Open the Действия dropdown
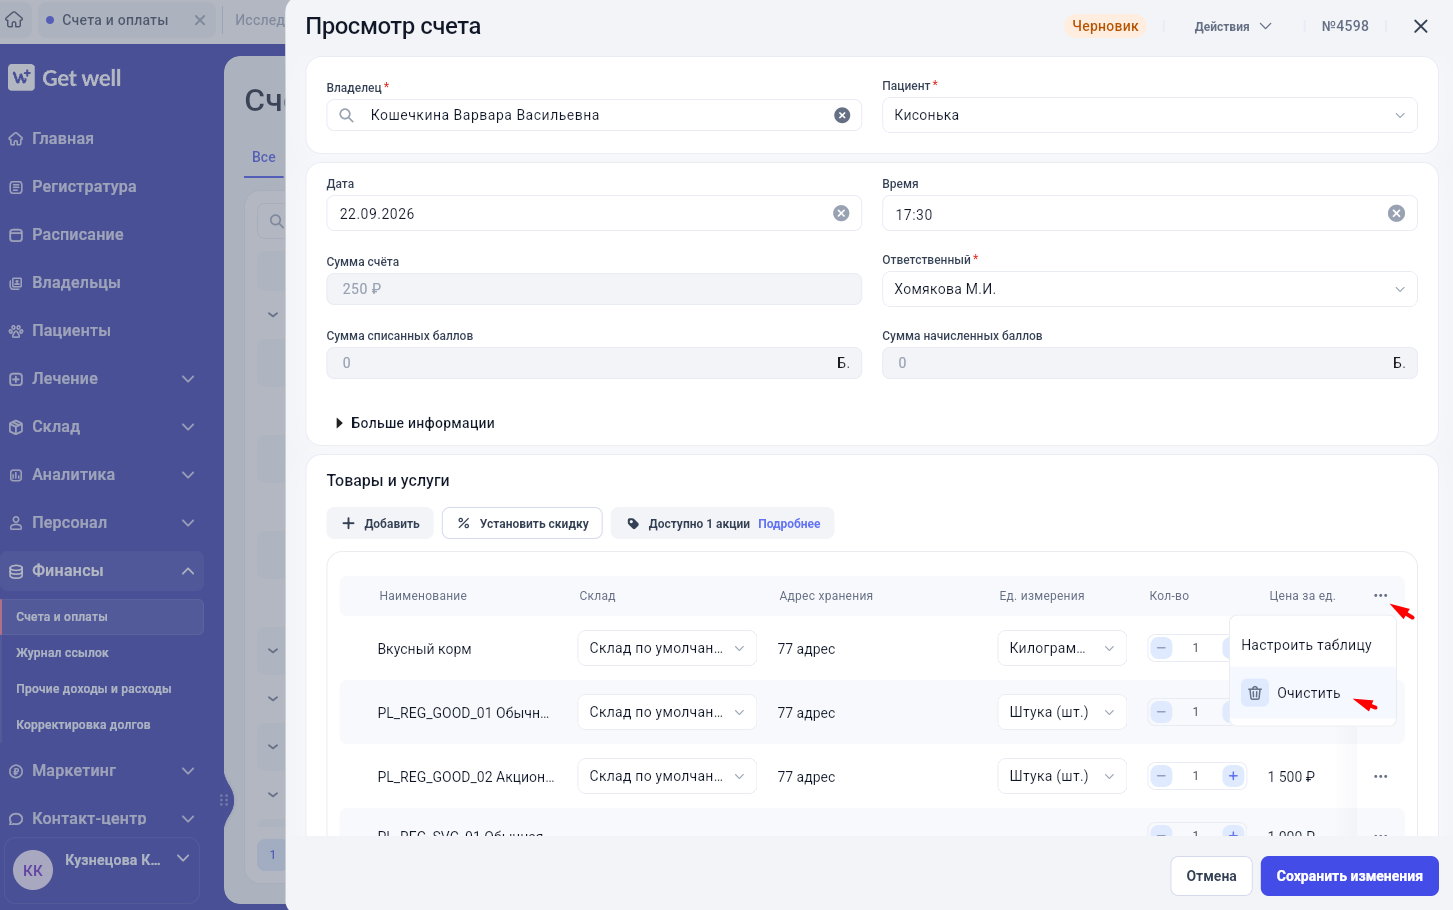 coord(1233,26)
